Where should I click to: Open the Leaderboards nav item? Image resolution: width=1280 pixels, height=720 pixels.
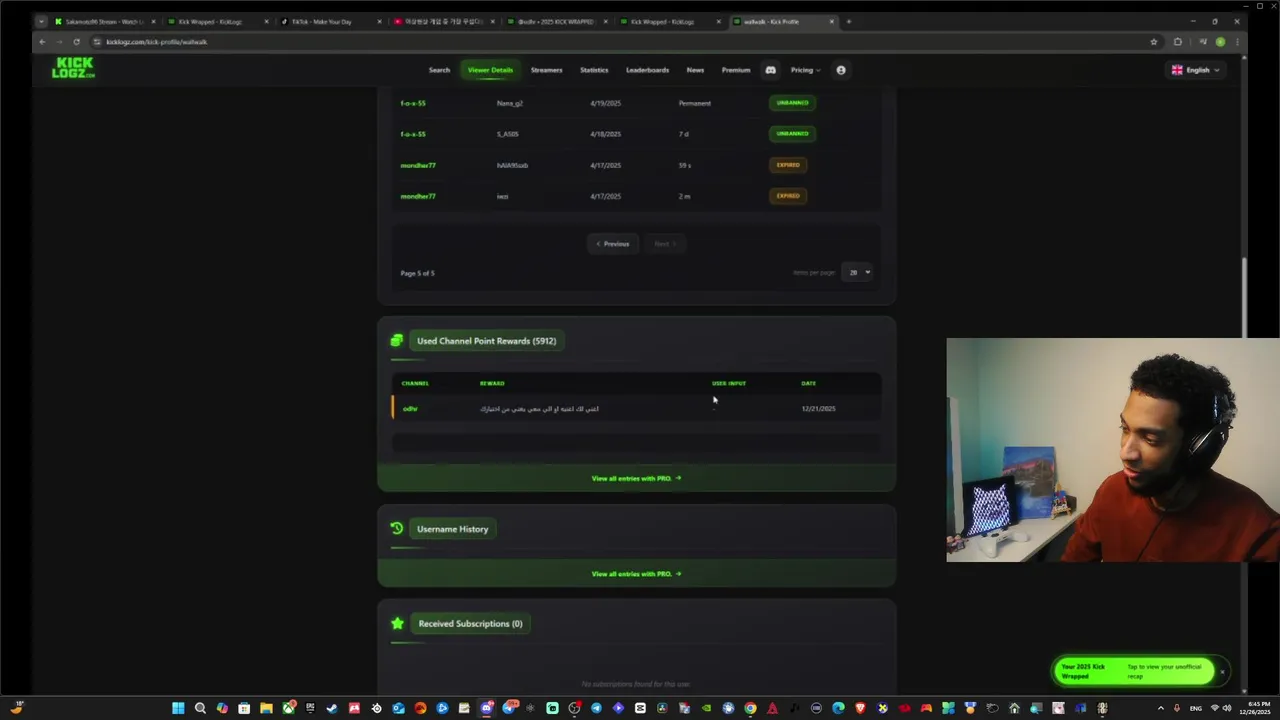click(647, 70)
